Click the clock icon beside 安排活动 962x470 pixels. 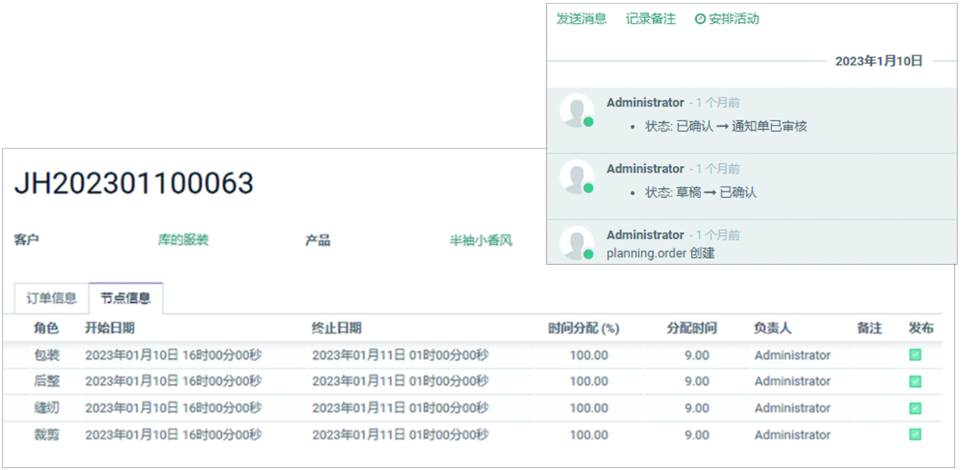coord(700,19)
